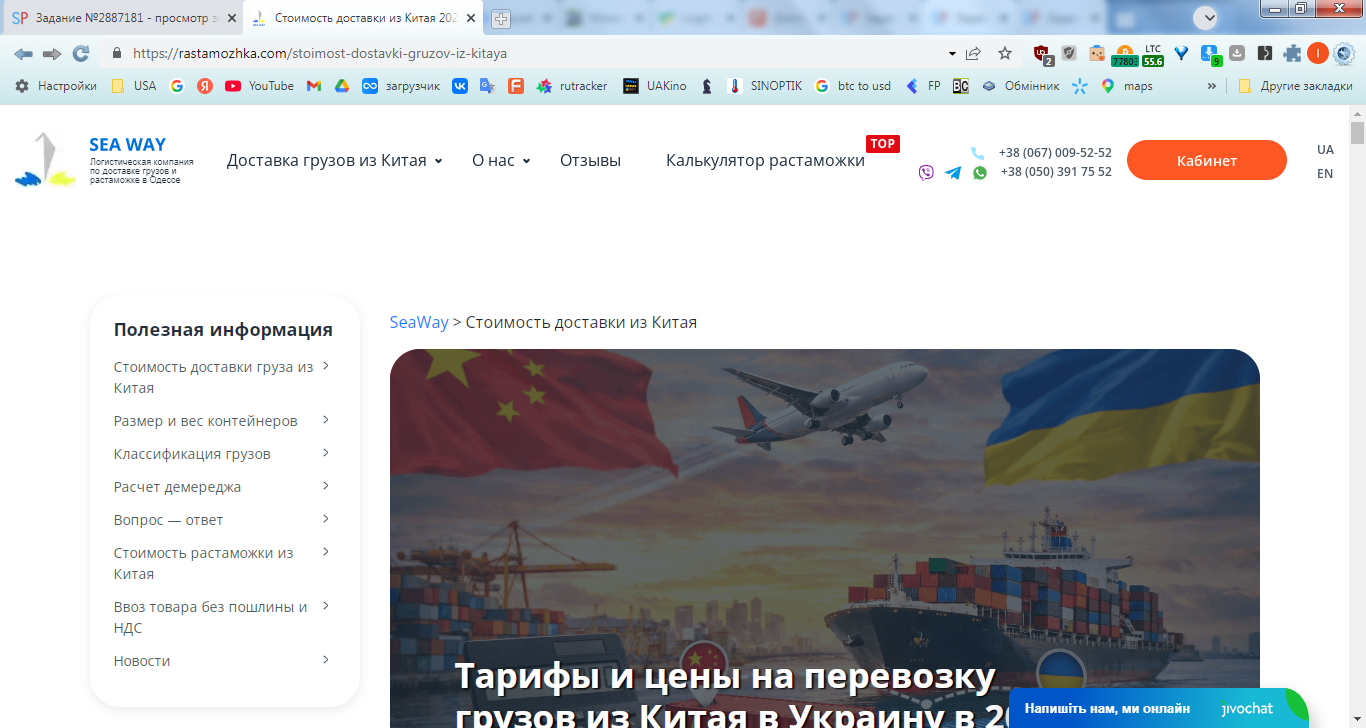Share this page using the share icon
This screenshot has width=1366, height=728.
(x=973, y=53)
